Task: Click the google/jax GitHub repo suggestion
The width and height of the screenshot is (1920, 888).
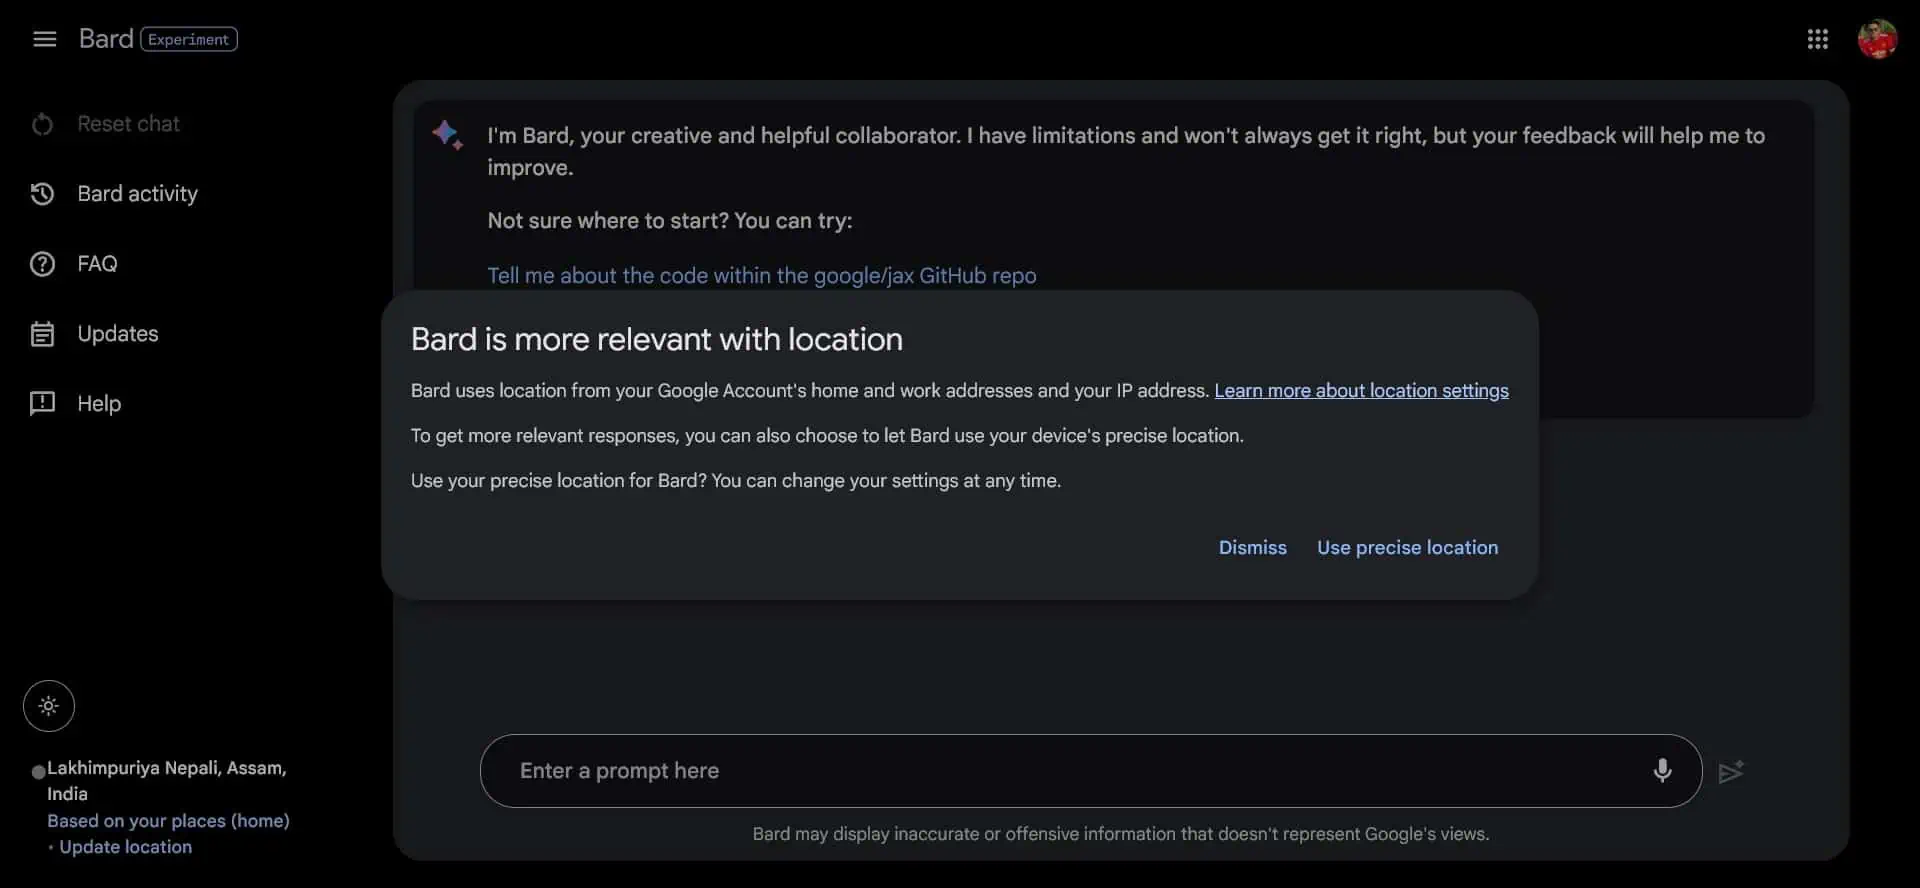Action: (762, 276)
